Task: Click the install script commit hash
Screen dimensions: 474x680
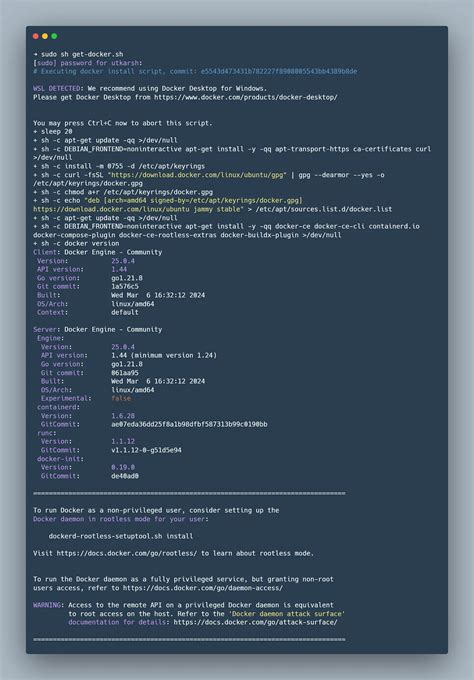Action: pyautogui.click(x=278, y=72)
